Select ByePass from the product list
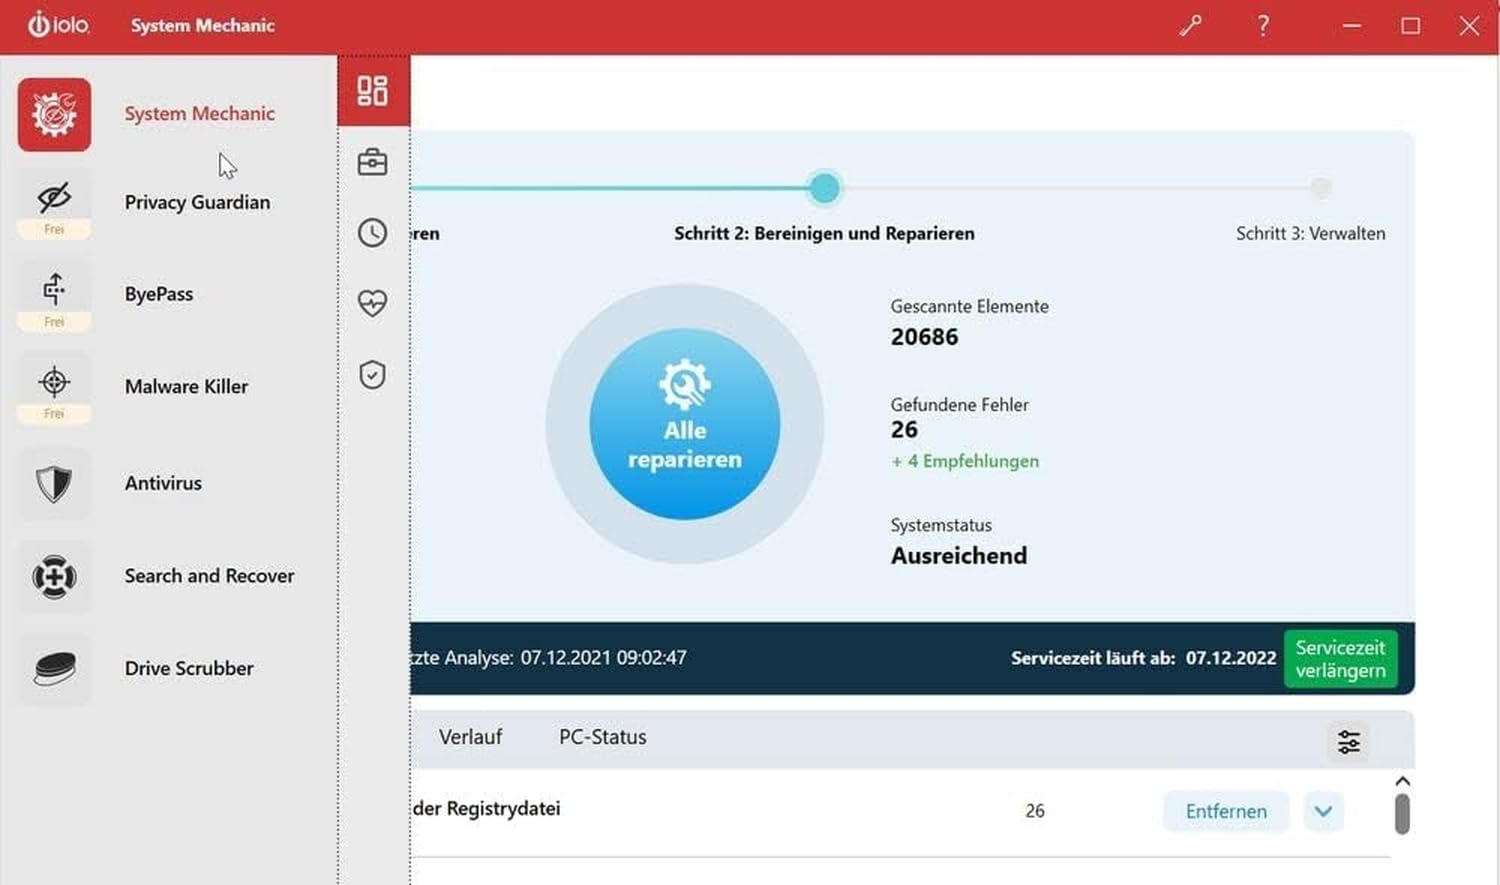Screen dimensions: 1500x885 pos(159,294)
